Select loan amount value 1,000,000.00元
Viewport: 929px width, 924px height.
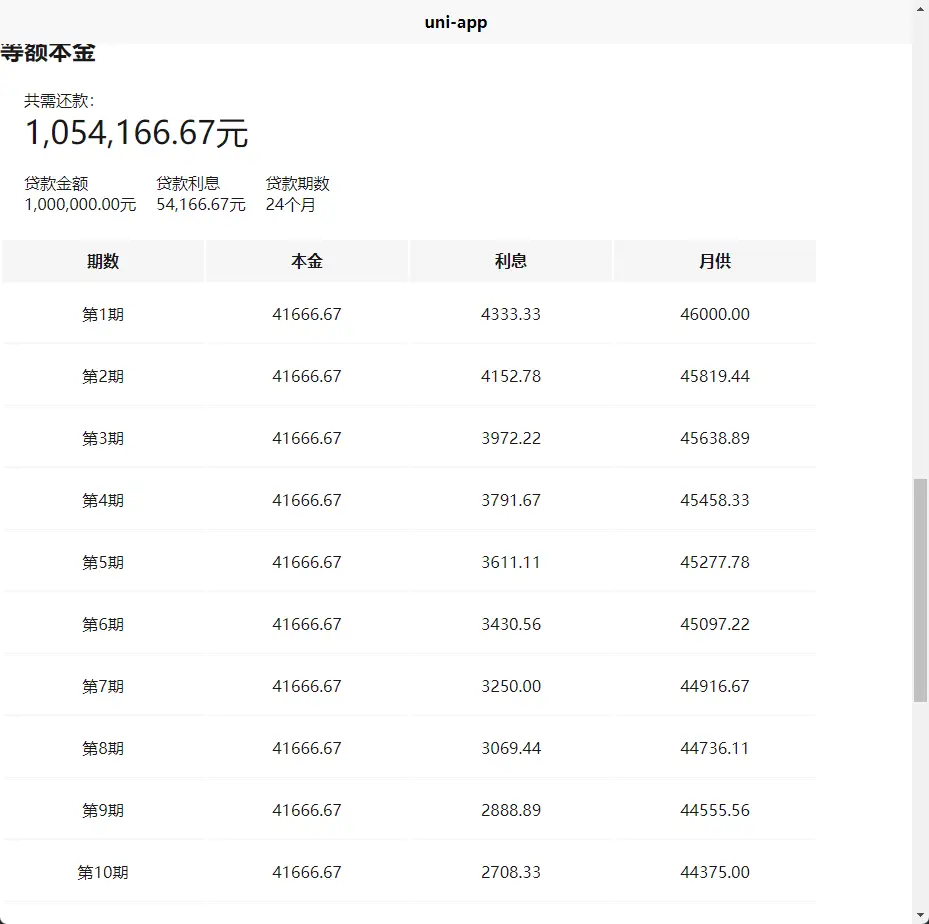[x=80, y=205]
